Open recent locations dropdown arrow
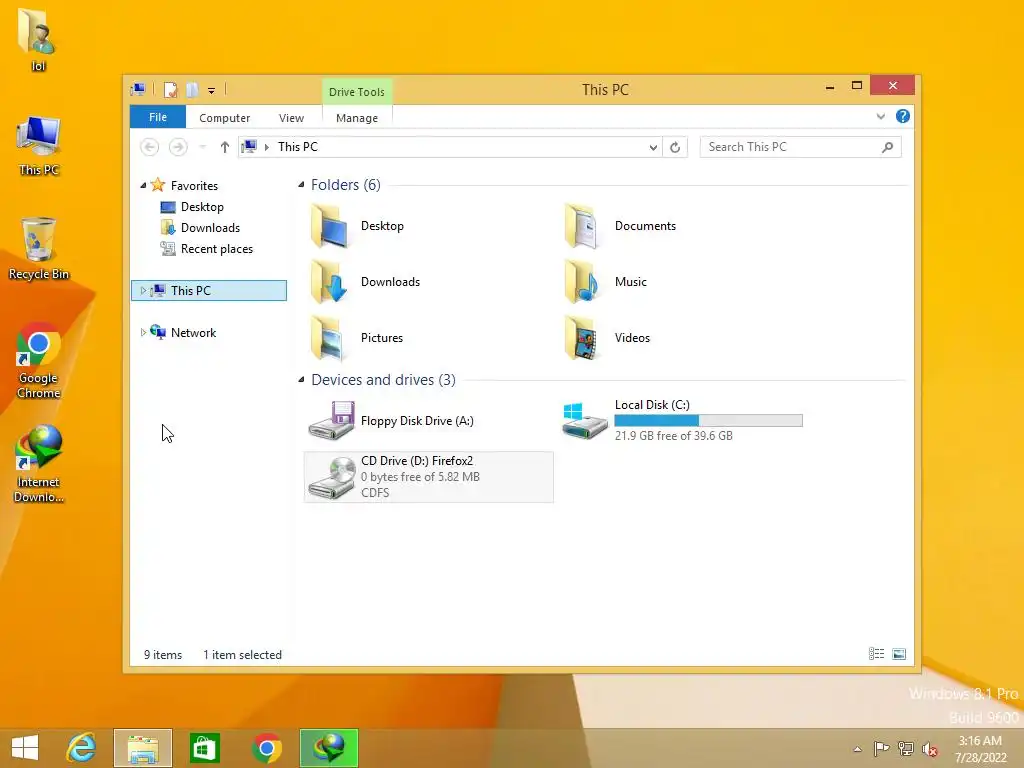 click(x=202, y=147)
